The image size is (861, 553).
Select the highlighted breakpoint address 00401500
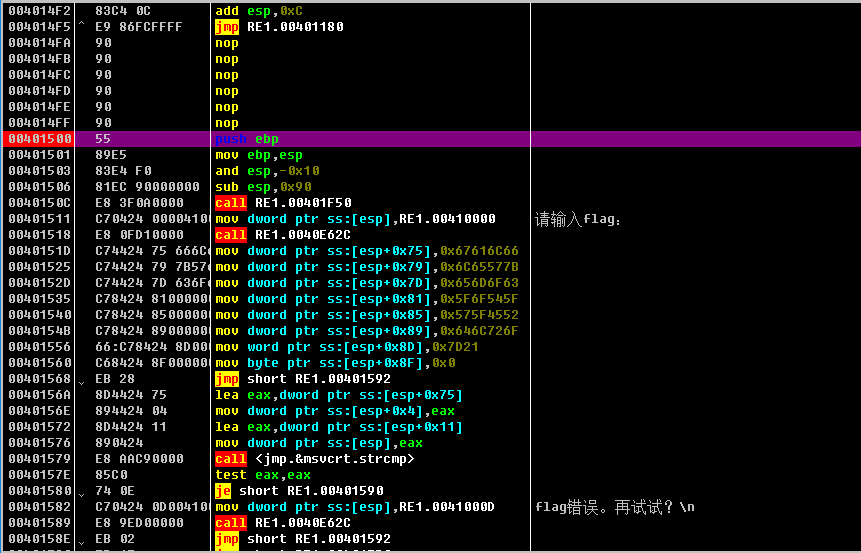tap(39, 139)
